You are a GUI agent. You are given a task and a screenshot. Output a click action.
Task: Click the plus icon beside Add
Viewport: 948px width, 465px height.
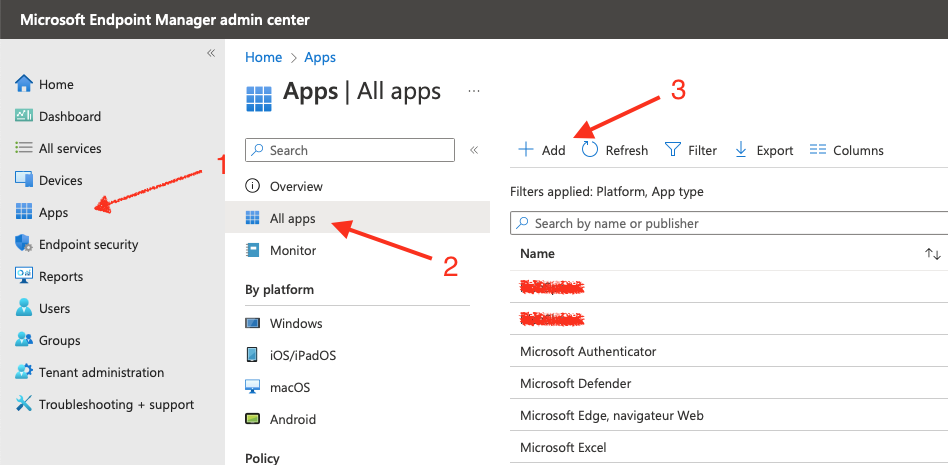(527, 149)
